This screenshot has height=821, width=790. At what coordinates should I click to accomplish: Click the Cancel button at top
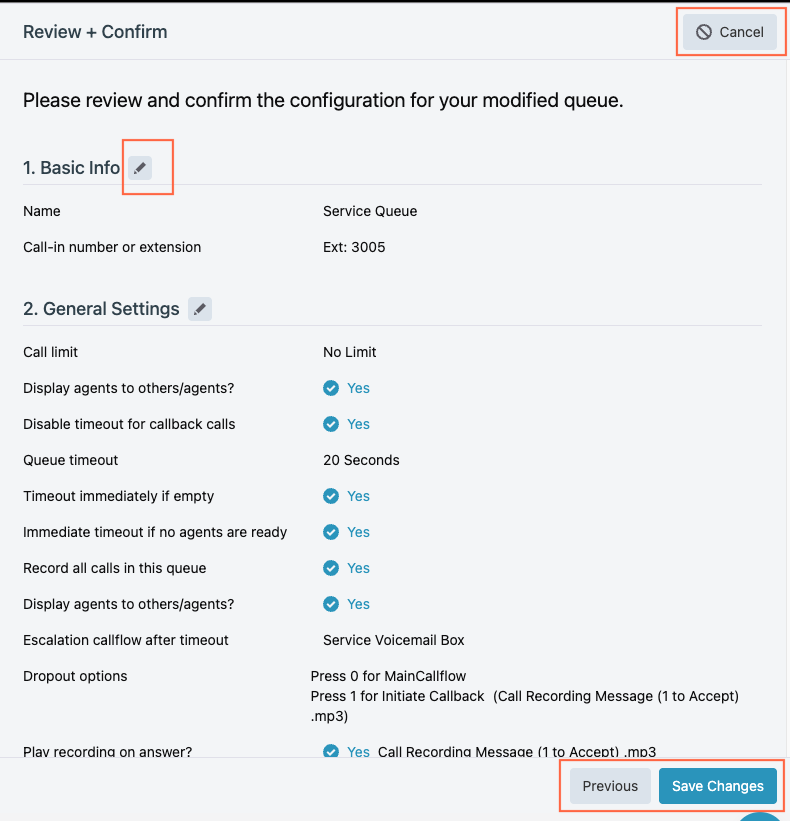(729, 32)
